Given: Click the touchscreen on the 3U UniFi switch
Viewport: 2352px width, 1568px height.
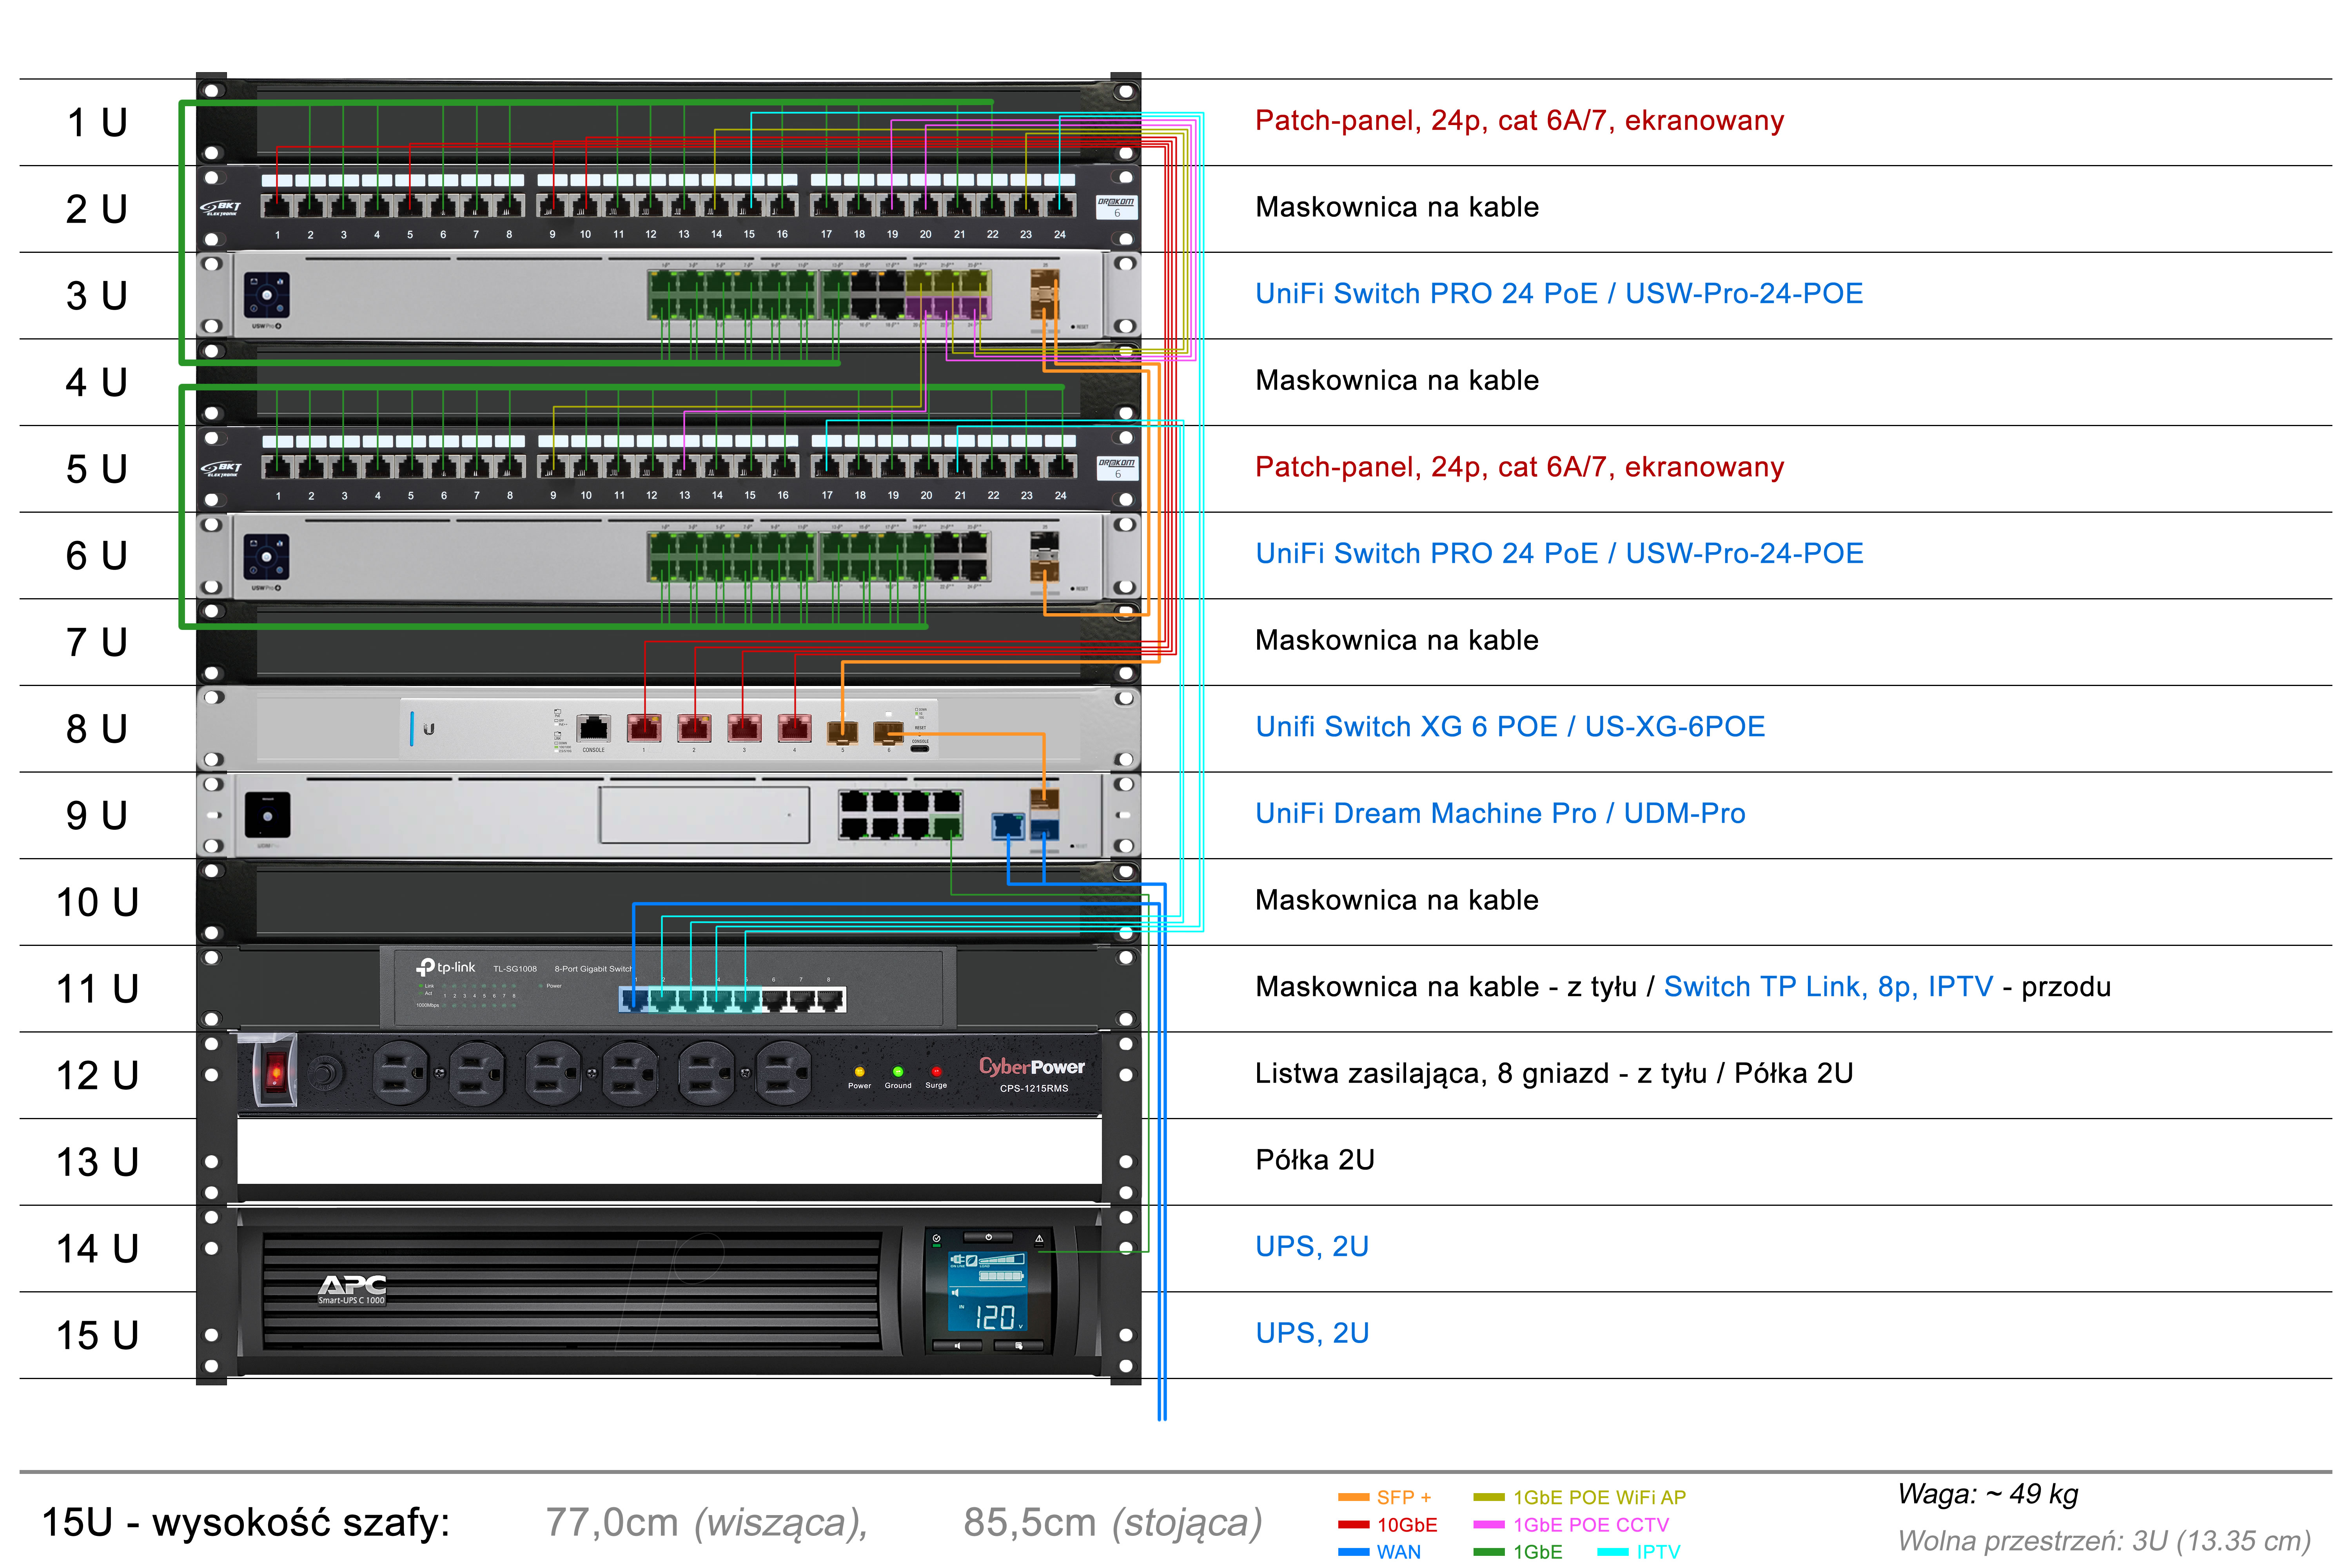Looking at the screenshot, I should pyautogui.click(x=267, y=295).
